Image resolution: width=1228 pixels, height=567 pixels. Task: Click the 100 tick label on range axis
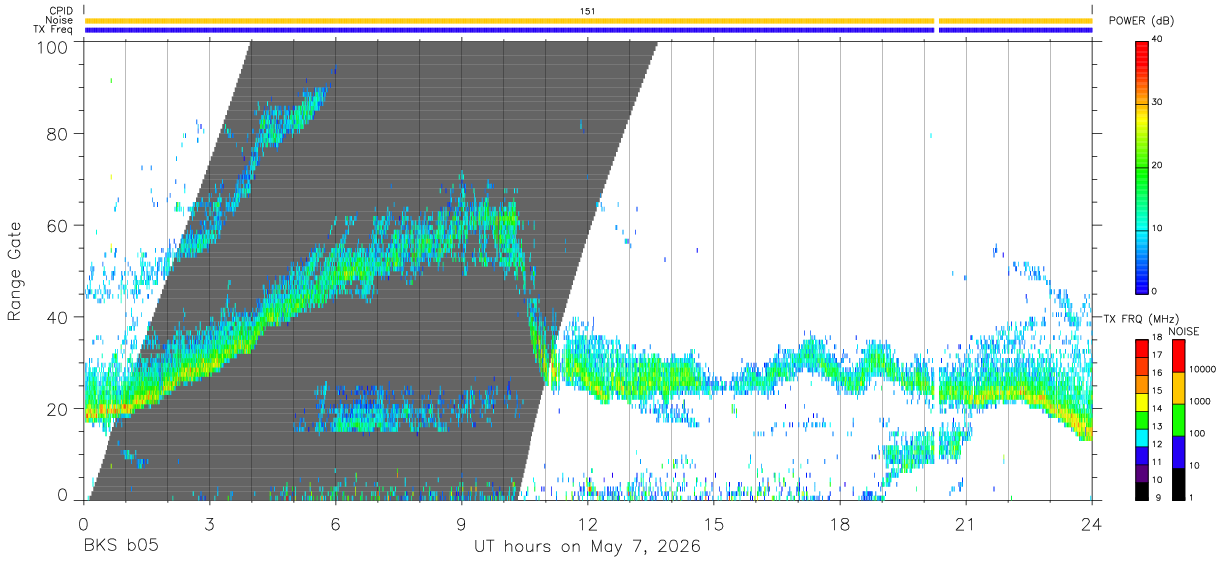[x=53, y=46]
